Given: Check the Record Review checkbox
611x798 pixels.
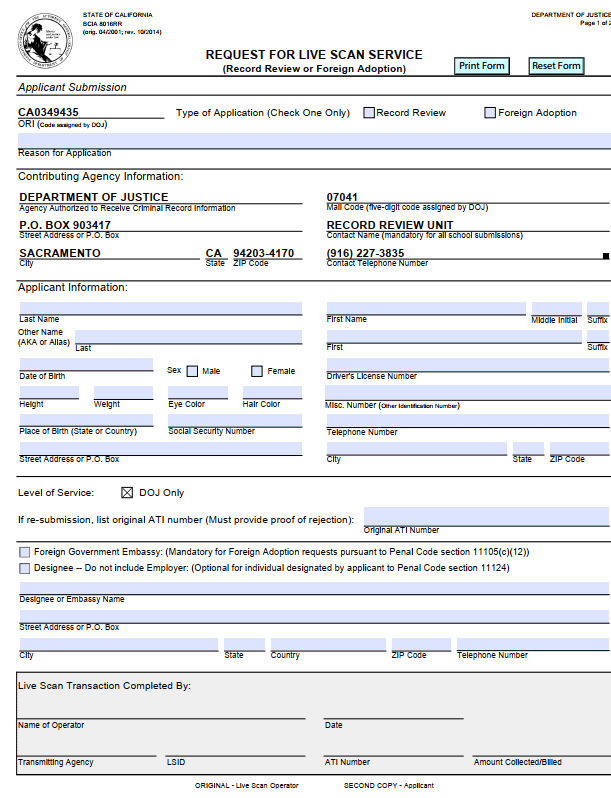Looking at the screenshot, I should pyautogui.click(x=369, y=113).
